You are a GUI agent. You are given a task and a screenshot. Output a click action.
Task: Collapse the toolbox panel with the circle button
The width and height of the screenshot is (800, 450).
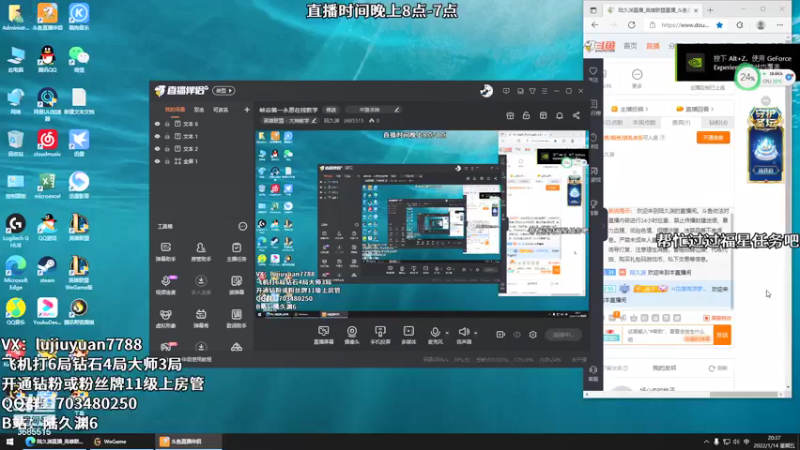click(x=242, y=227)
